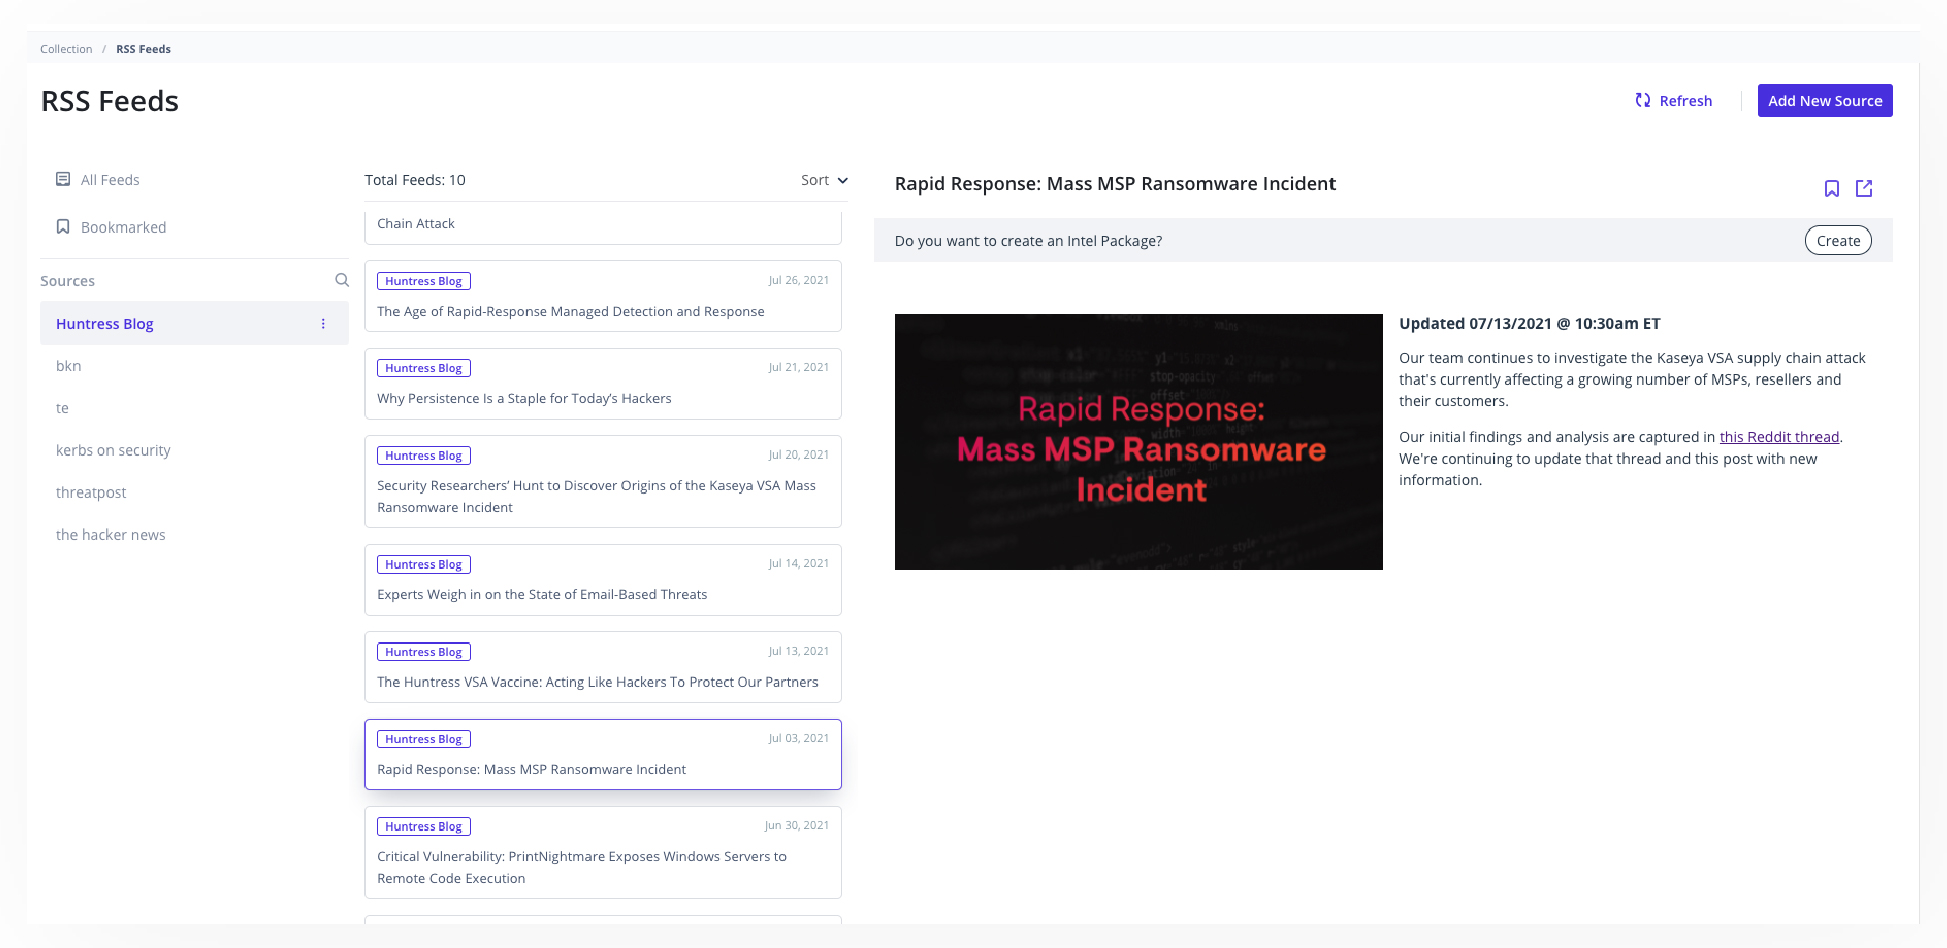Click Huntress Blog tag on Jul 13 card

tap(424, 652)
